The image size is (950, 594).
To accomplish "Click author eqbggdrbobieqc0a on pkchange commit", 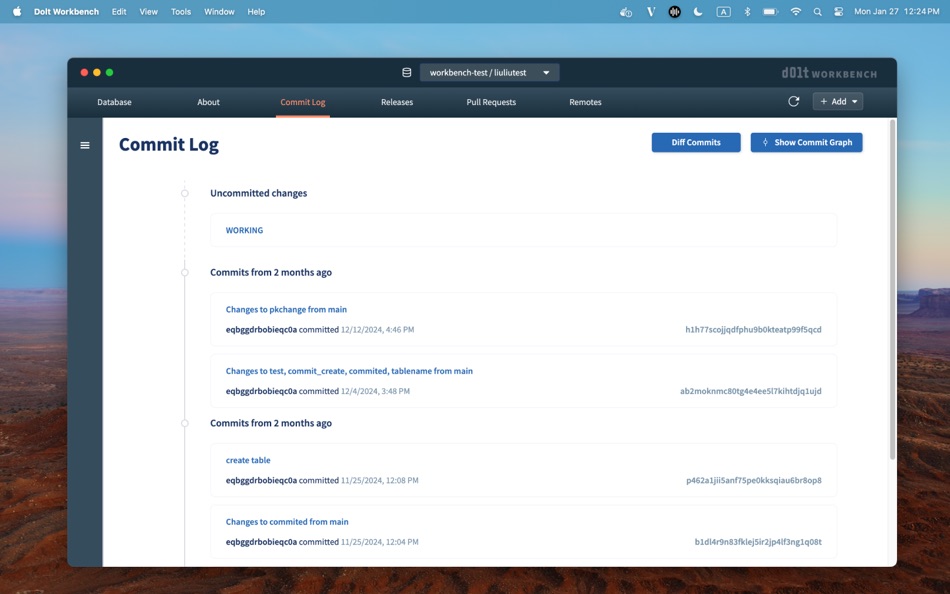I will pyautogui.click(x=261, y=330).
